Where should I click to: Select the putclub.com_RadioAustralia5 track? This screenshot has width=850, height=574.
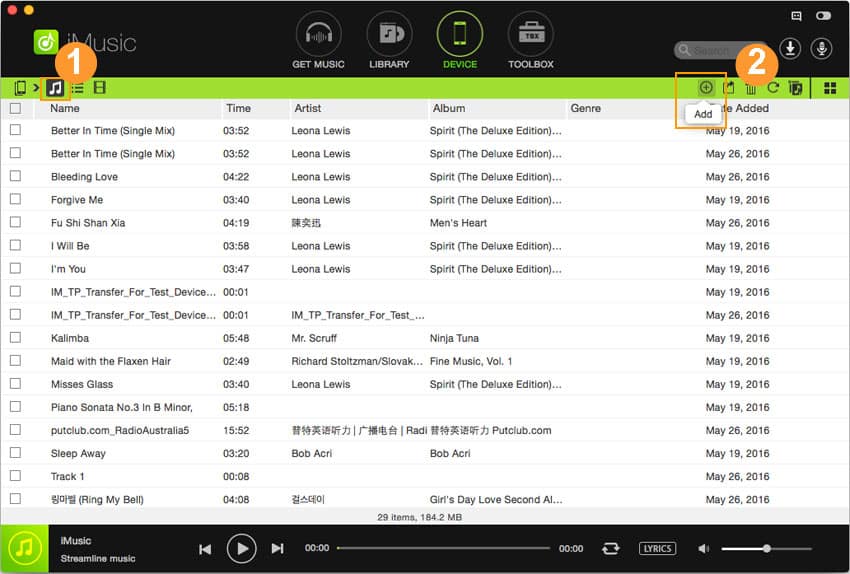(x=120, y=430)
